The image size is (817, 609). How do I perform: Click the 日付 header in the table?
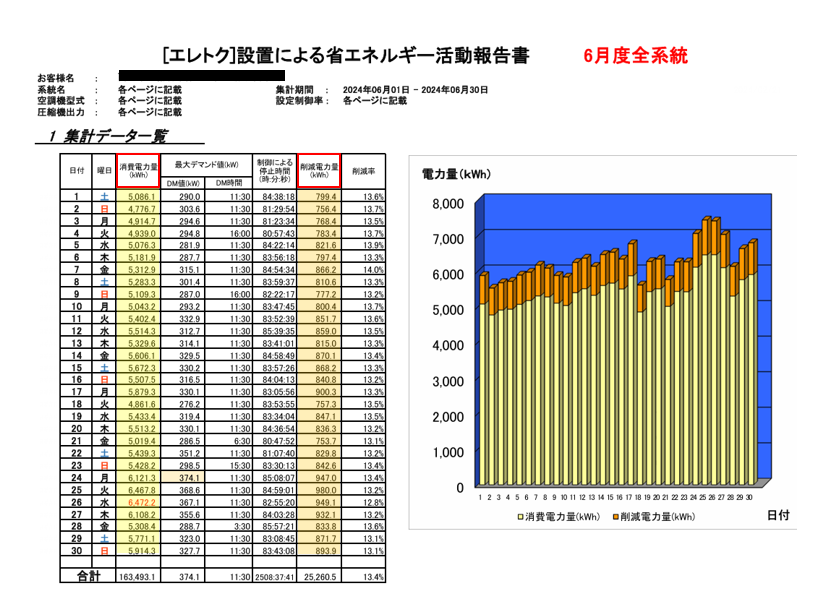pyautogui.click(x=77, y=171)
